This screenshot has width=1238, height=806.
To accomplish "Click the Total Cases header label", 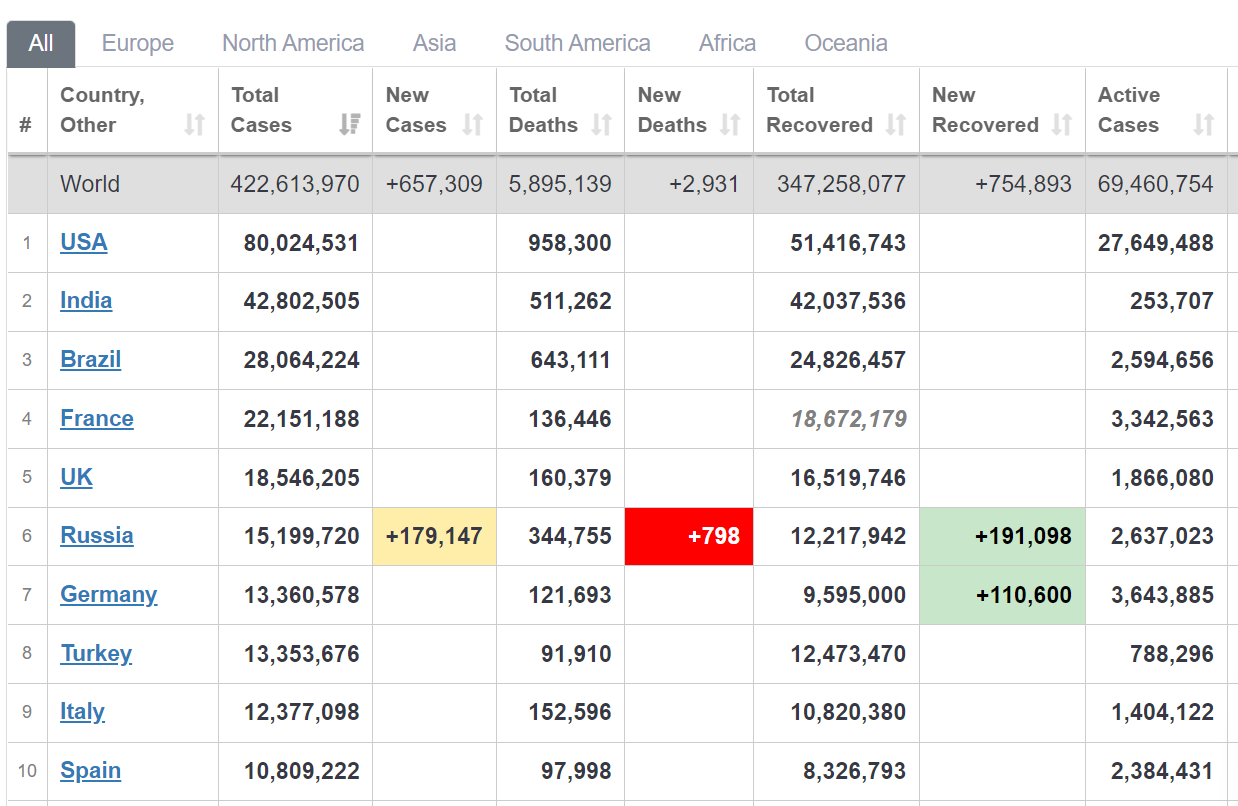I will pyautogui.click(x=262, y=110).
